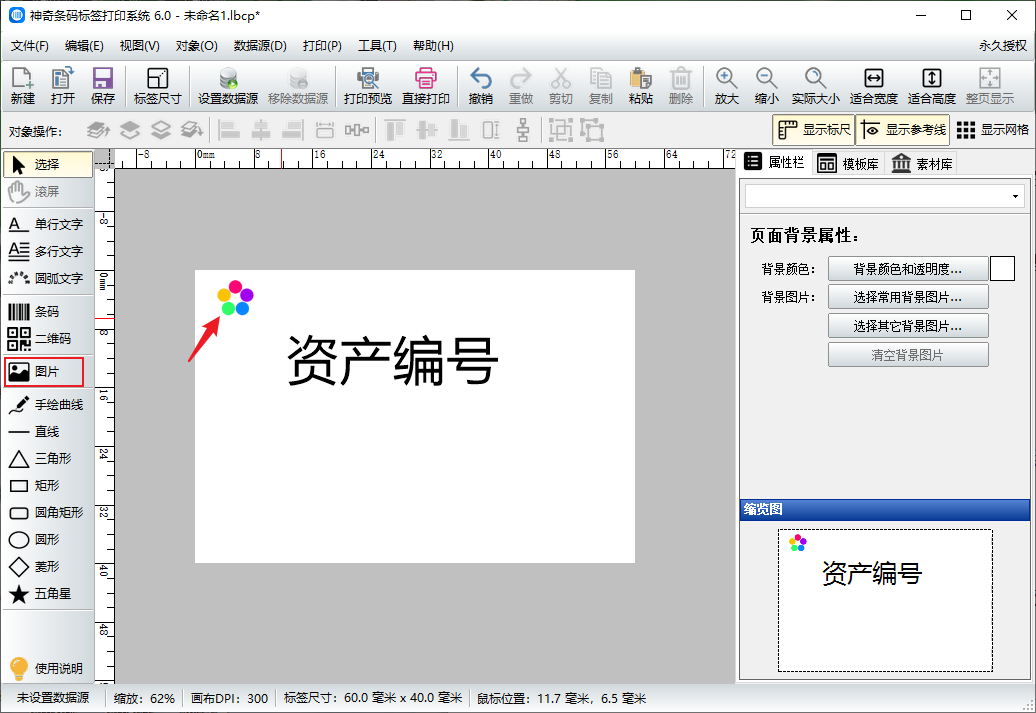Open the 设置数据源 data source settings
Screen dimensions: 1036x713
[228, 86]
